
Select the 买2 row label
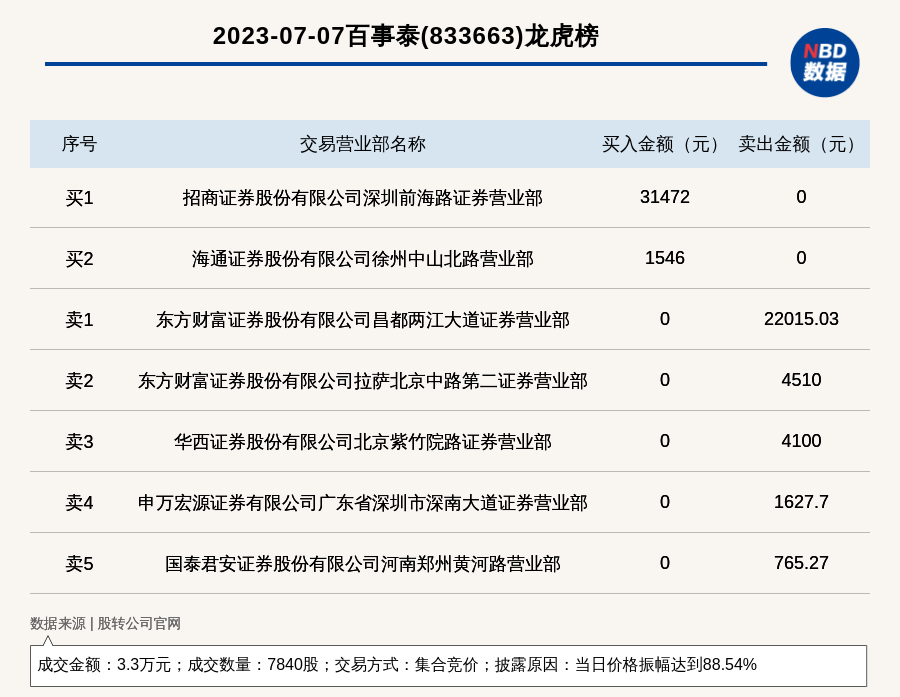79,259
